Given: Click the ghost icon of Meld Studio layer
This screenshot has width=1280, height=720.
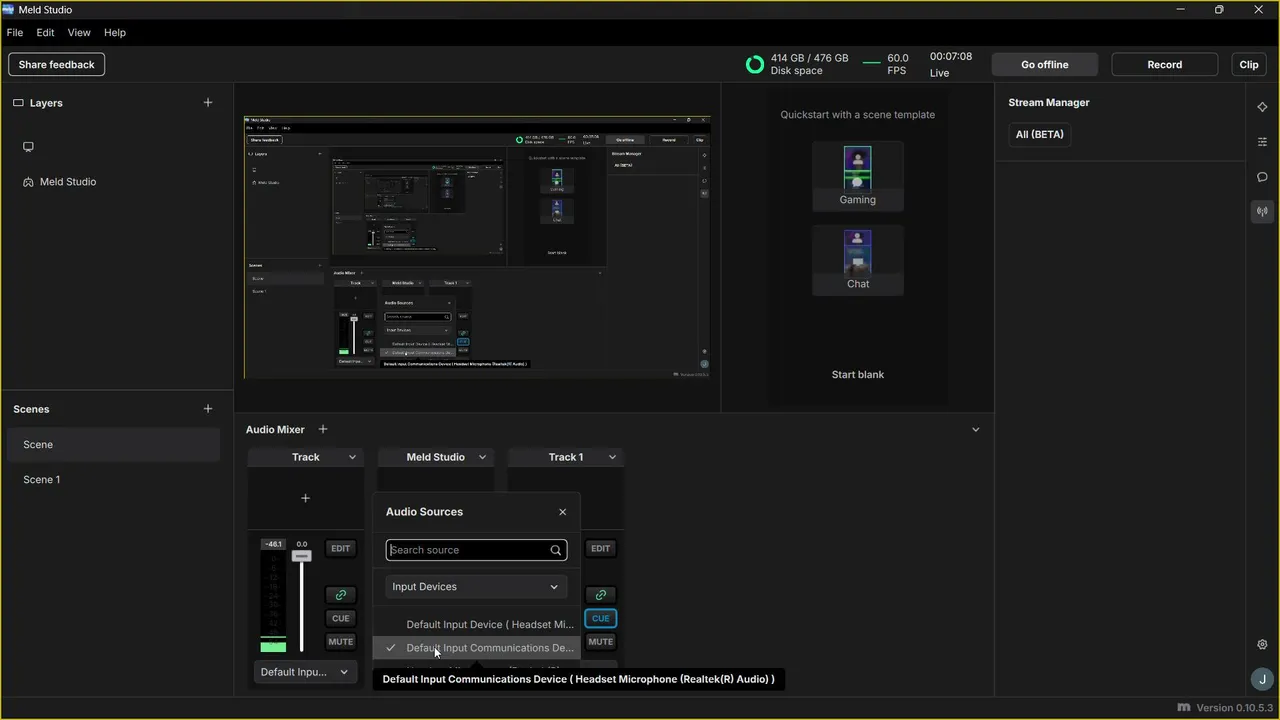Looking at the screenshot, I should click(28, 182).
